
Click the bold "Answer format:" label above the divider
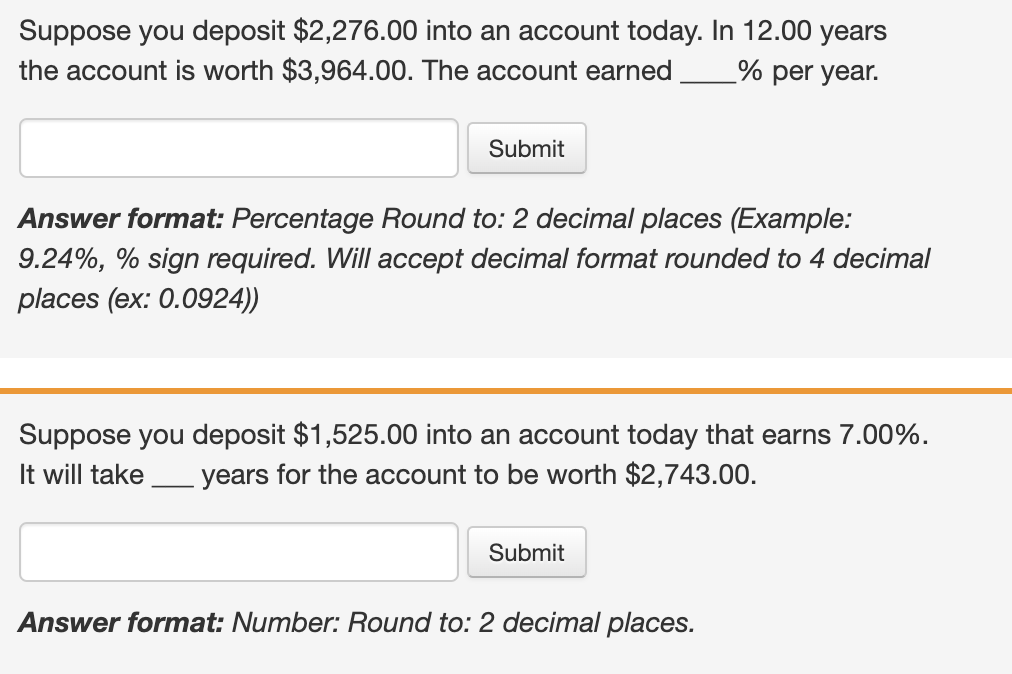click(x=122, y=218)
